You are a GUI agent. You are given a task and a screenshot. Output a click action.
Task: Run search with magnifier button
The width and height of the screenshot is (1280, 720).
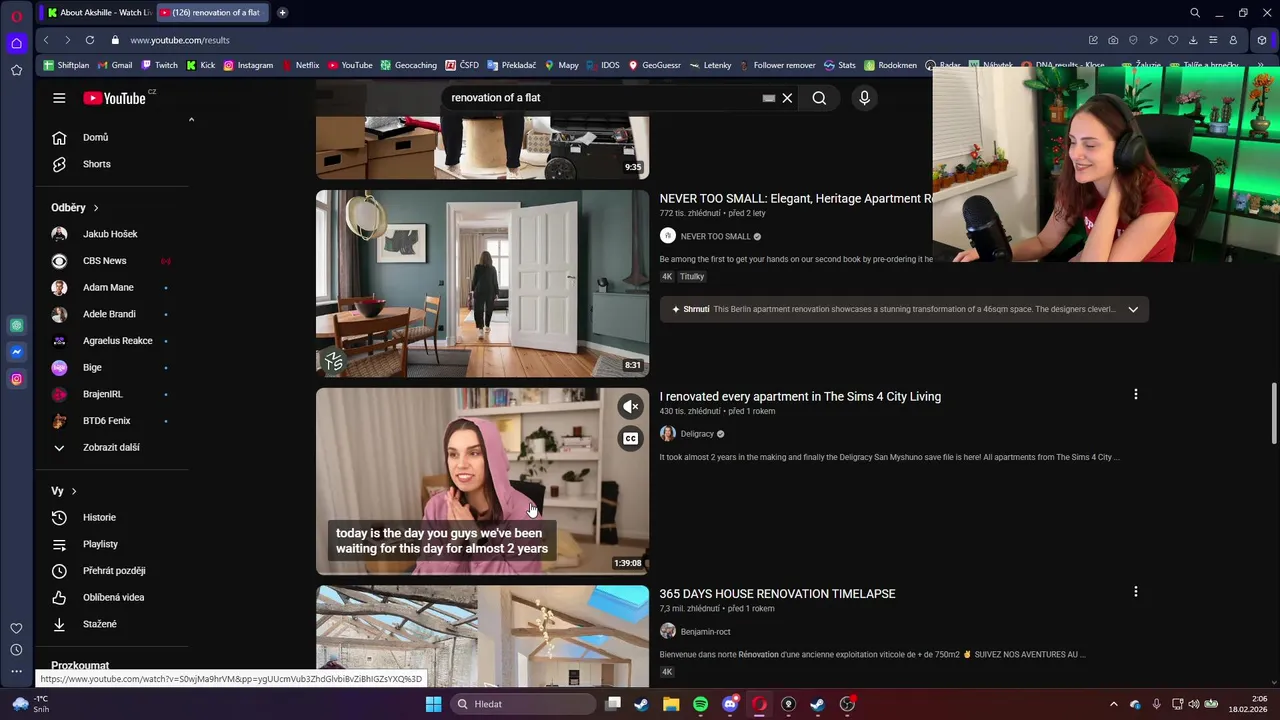pos(819,98)
